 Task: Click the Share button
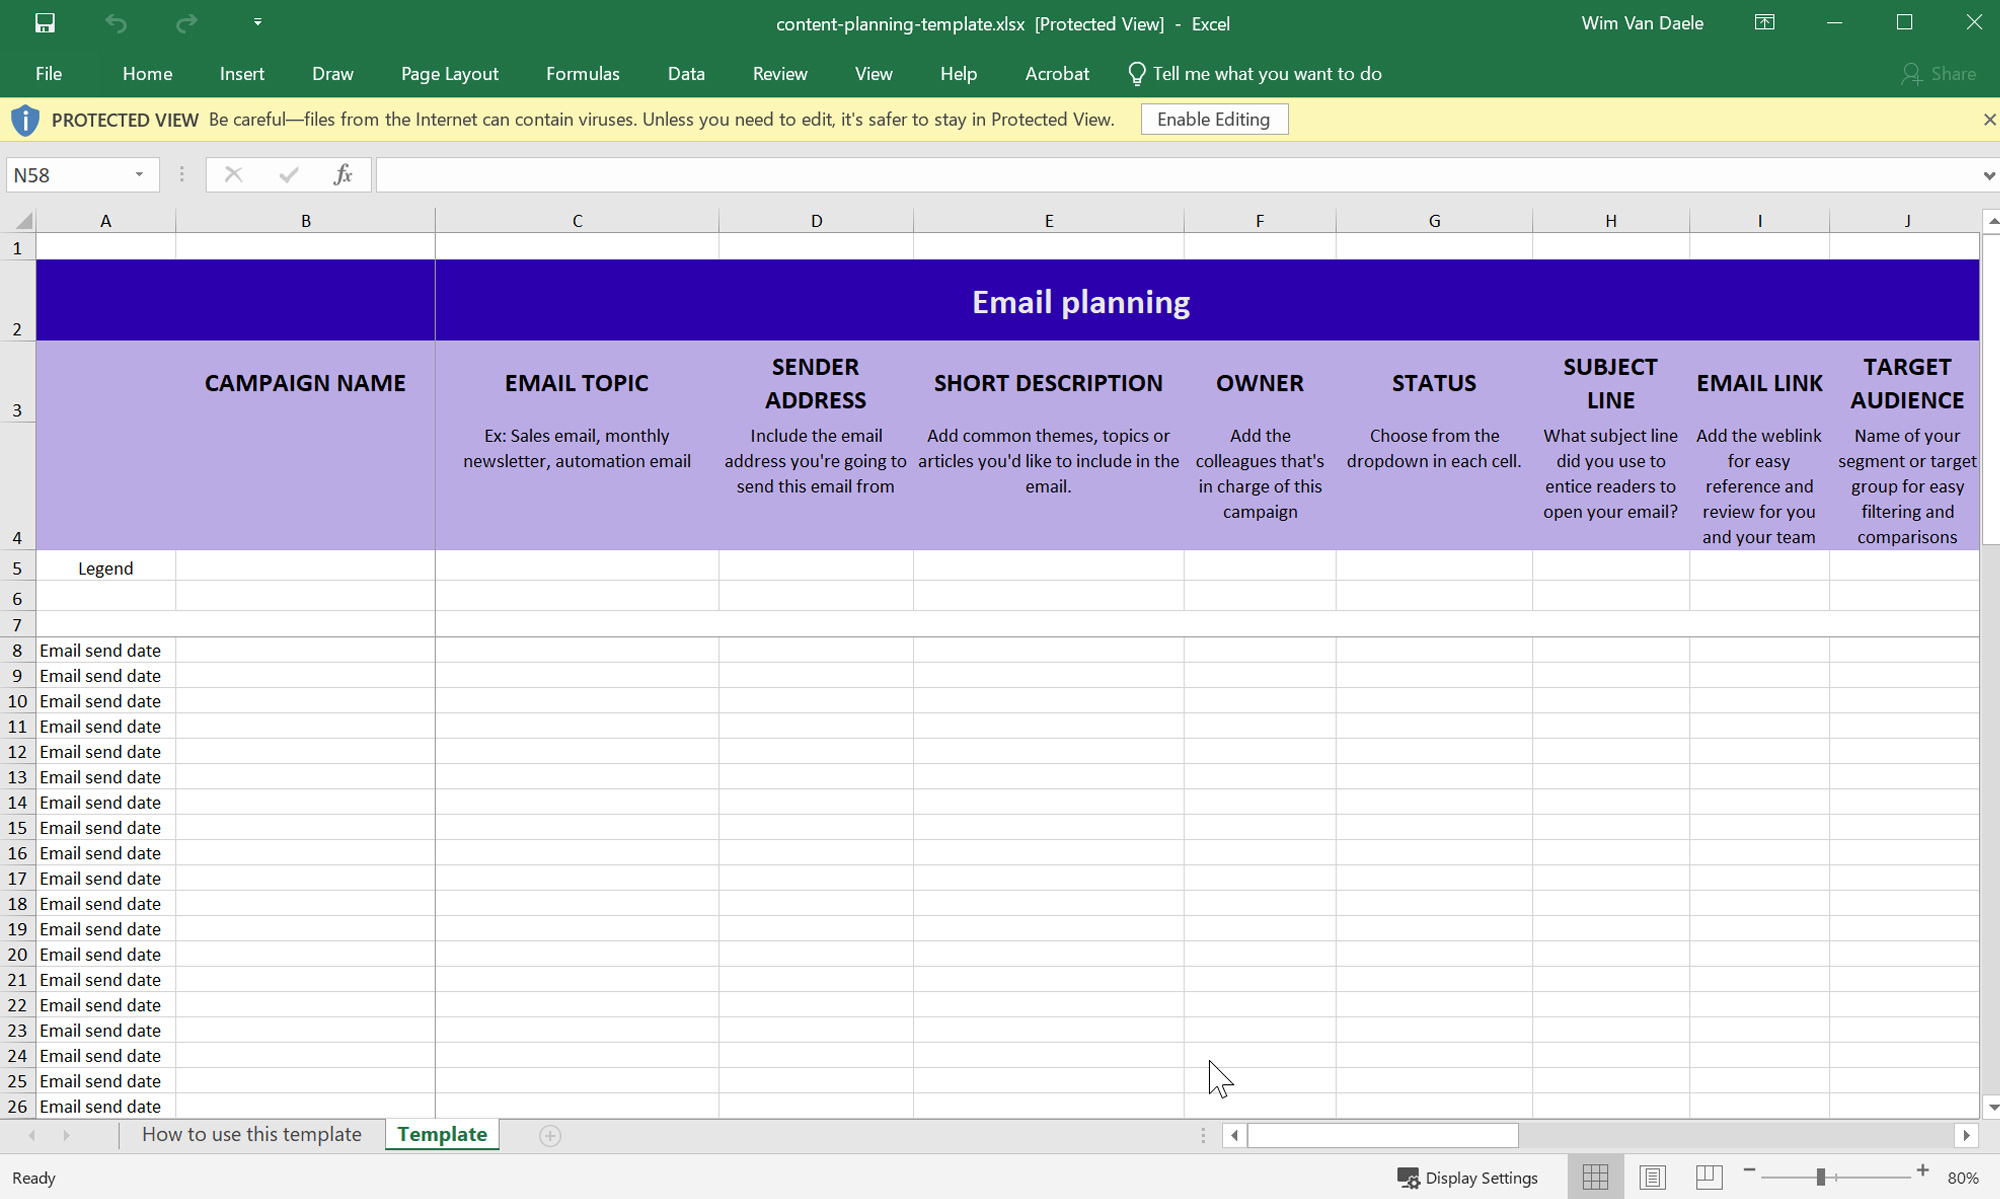point(1939,74)
